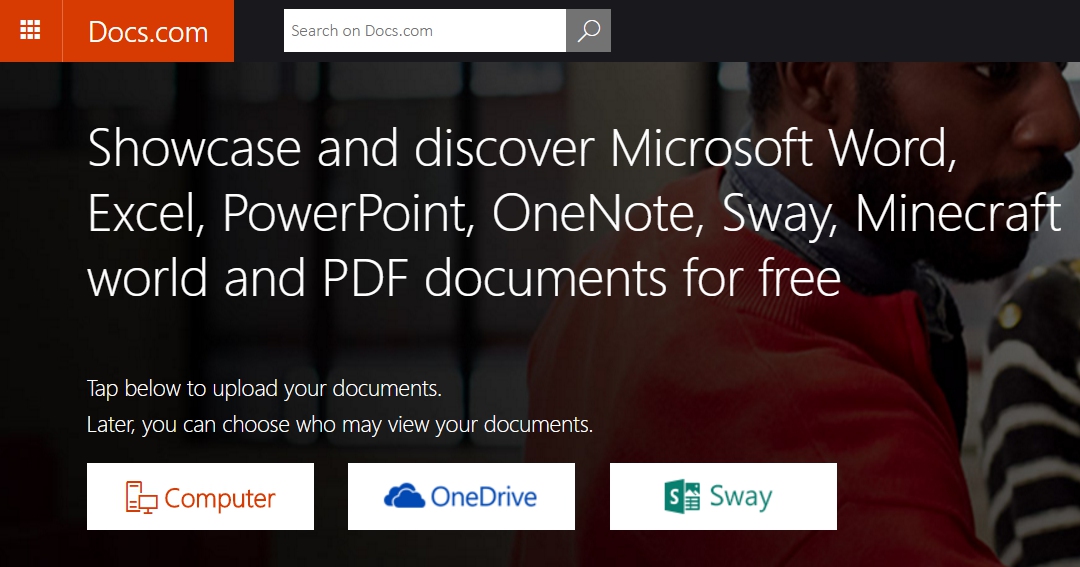The height and width of the screenshot is (567, 1080).
Task: Open the app launcher grid icon
Action: click(x=30, y=30)
